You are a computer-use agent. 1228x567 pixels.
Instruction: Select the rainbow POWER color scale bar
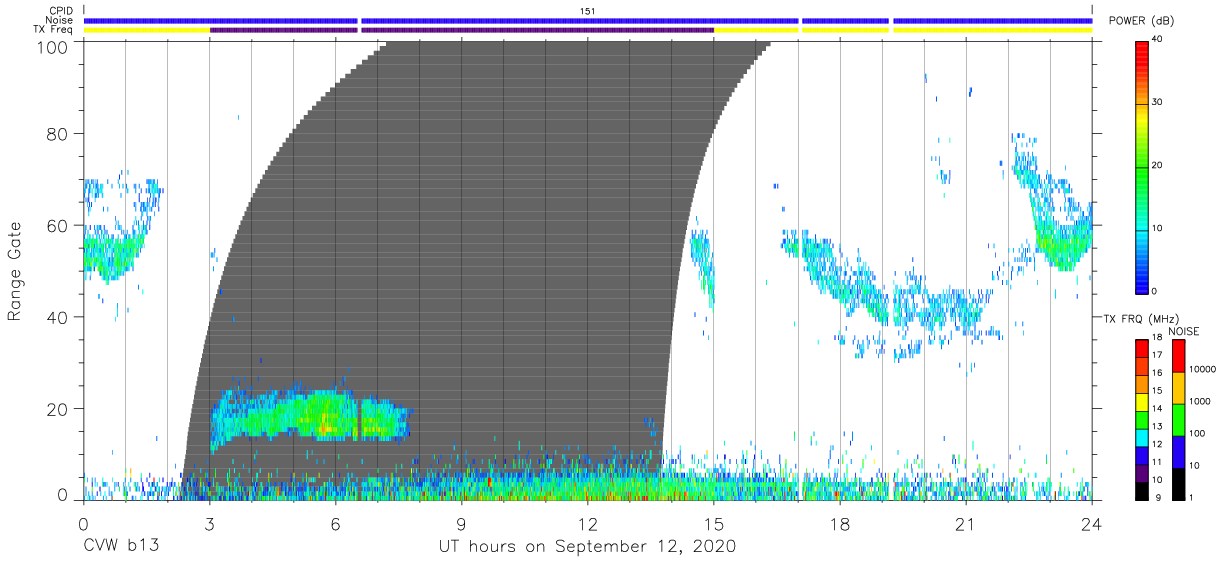(1141, 166)
